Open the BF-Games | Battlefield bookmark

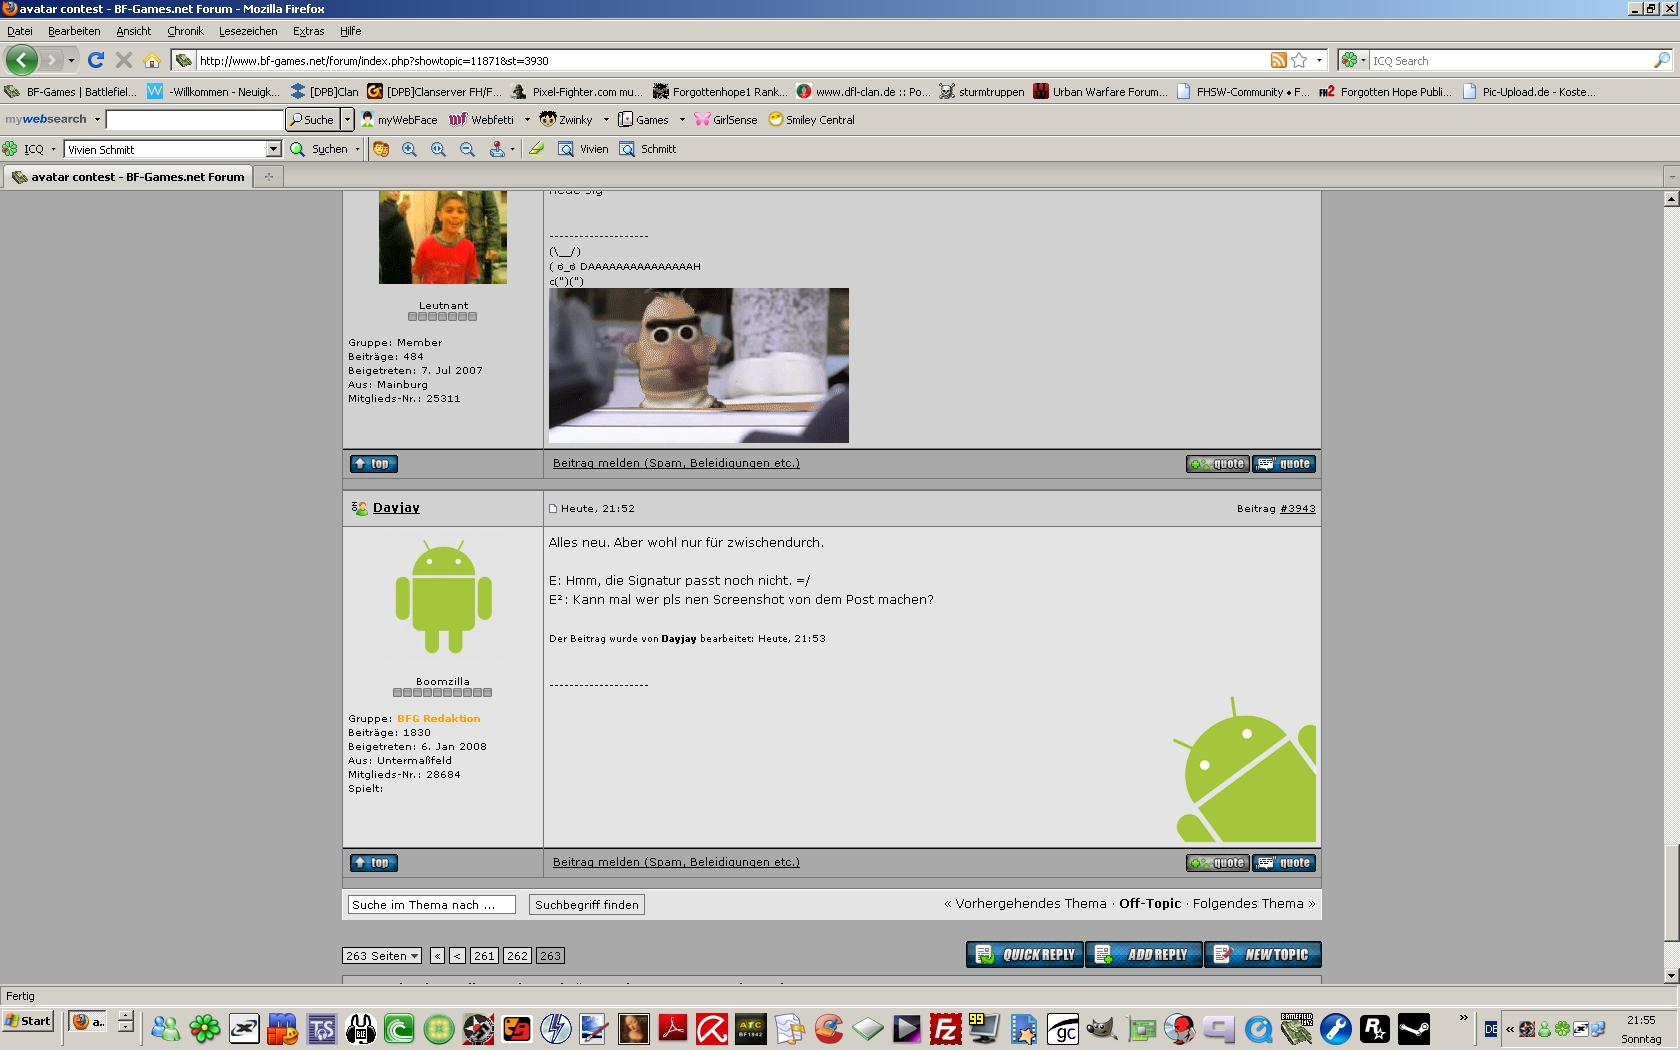(x=72, y=92)
